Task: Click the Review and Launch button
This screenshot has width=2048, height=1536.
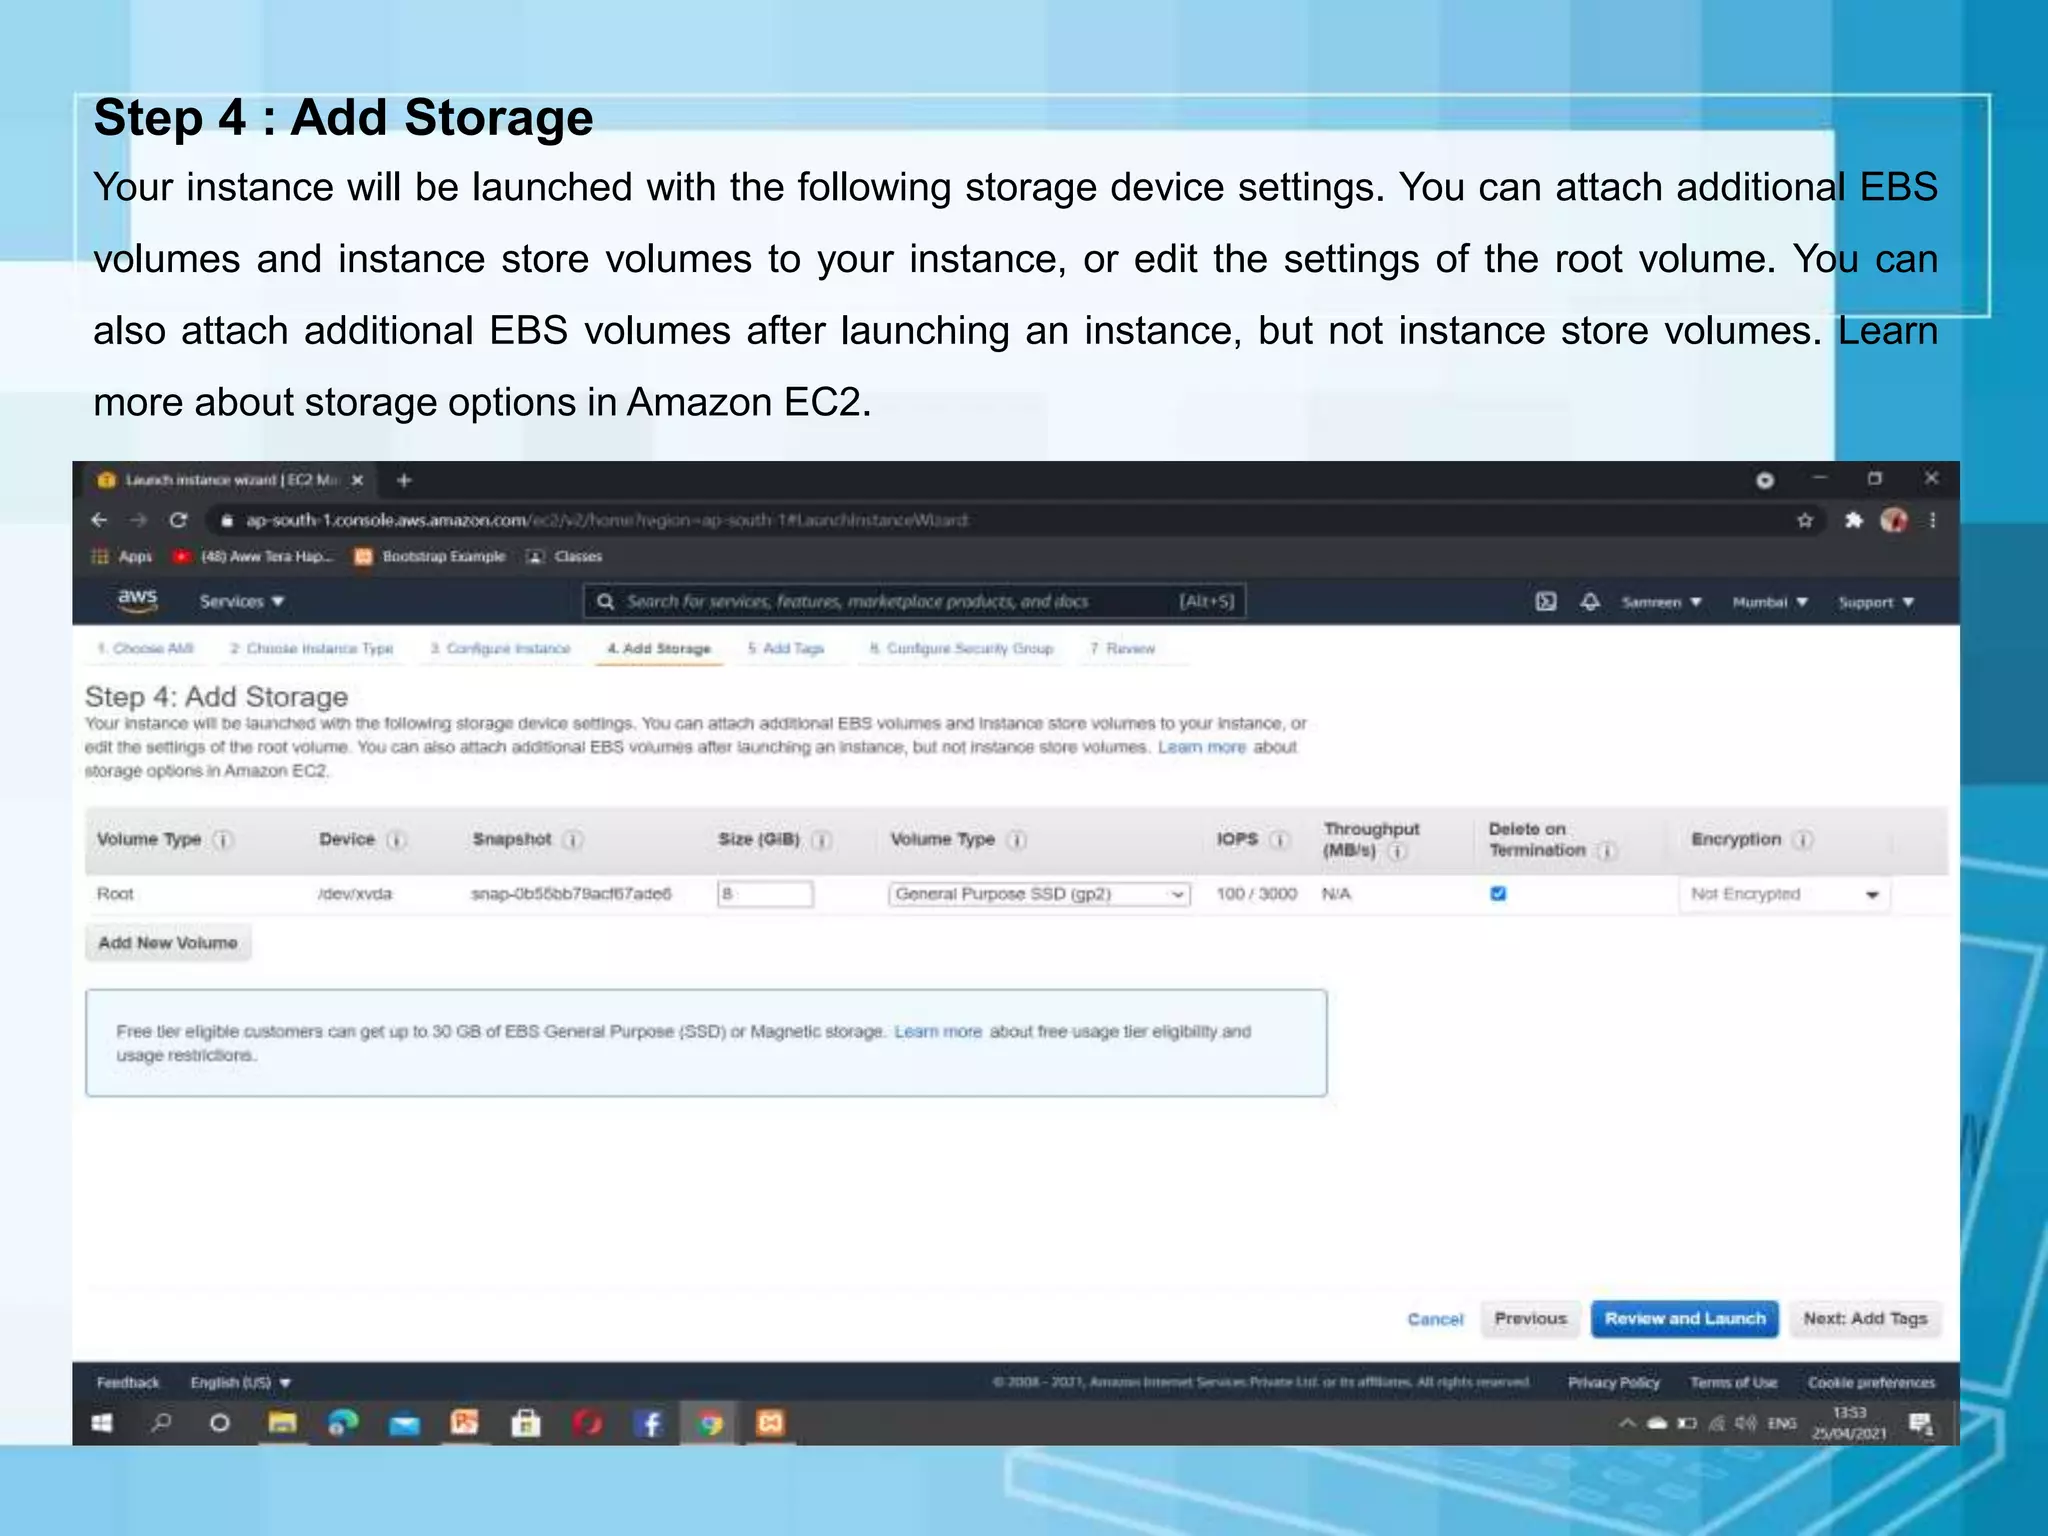Action: [1685, 1318]
